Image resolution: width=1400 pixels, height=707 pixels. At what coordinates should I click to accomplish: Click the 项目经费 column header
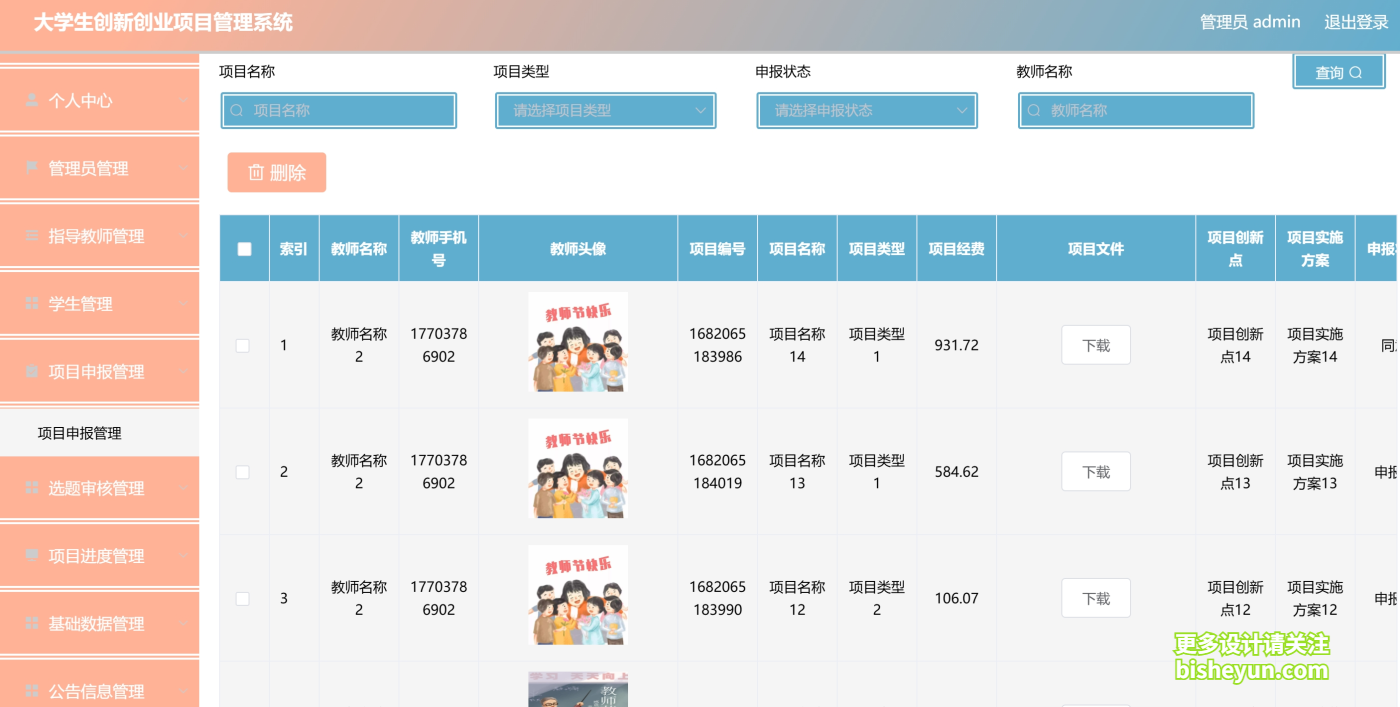pyautogui.click(x=957, y=249)
